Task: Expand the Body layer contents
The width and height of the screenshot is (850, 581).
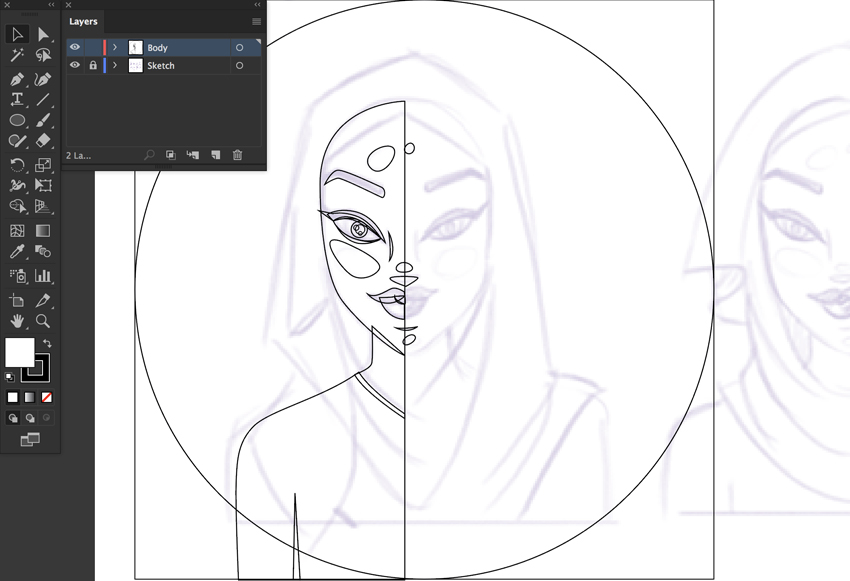Action: pyautogui.click(x=115, y=47)
